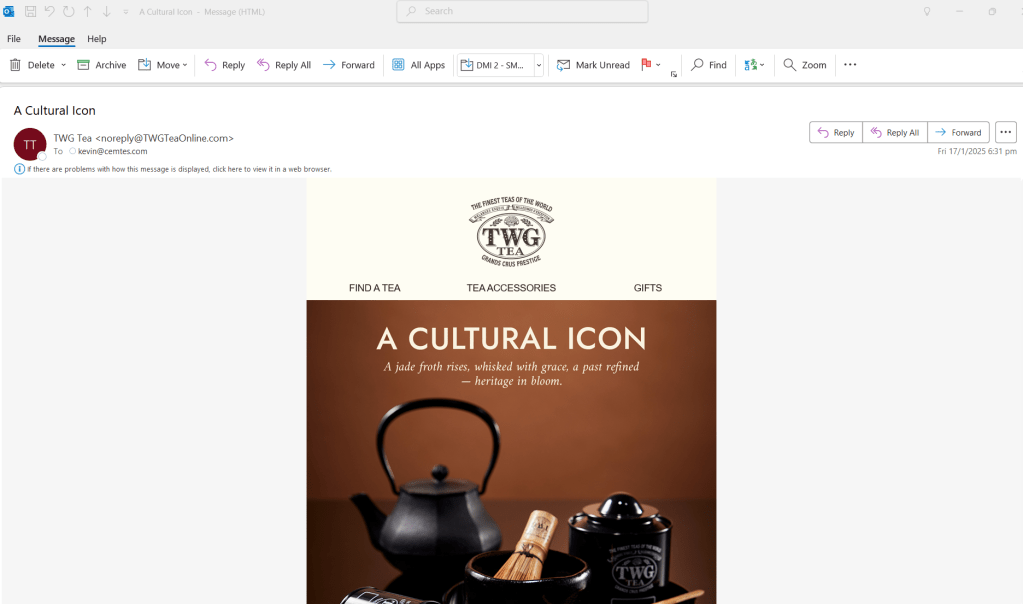Click in the Search box

pos(522,11)
